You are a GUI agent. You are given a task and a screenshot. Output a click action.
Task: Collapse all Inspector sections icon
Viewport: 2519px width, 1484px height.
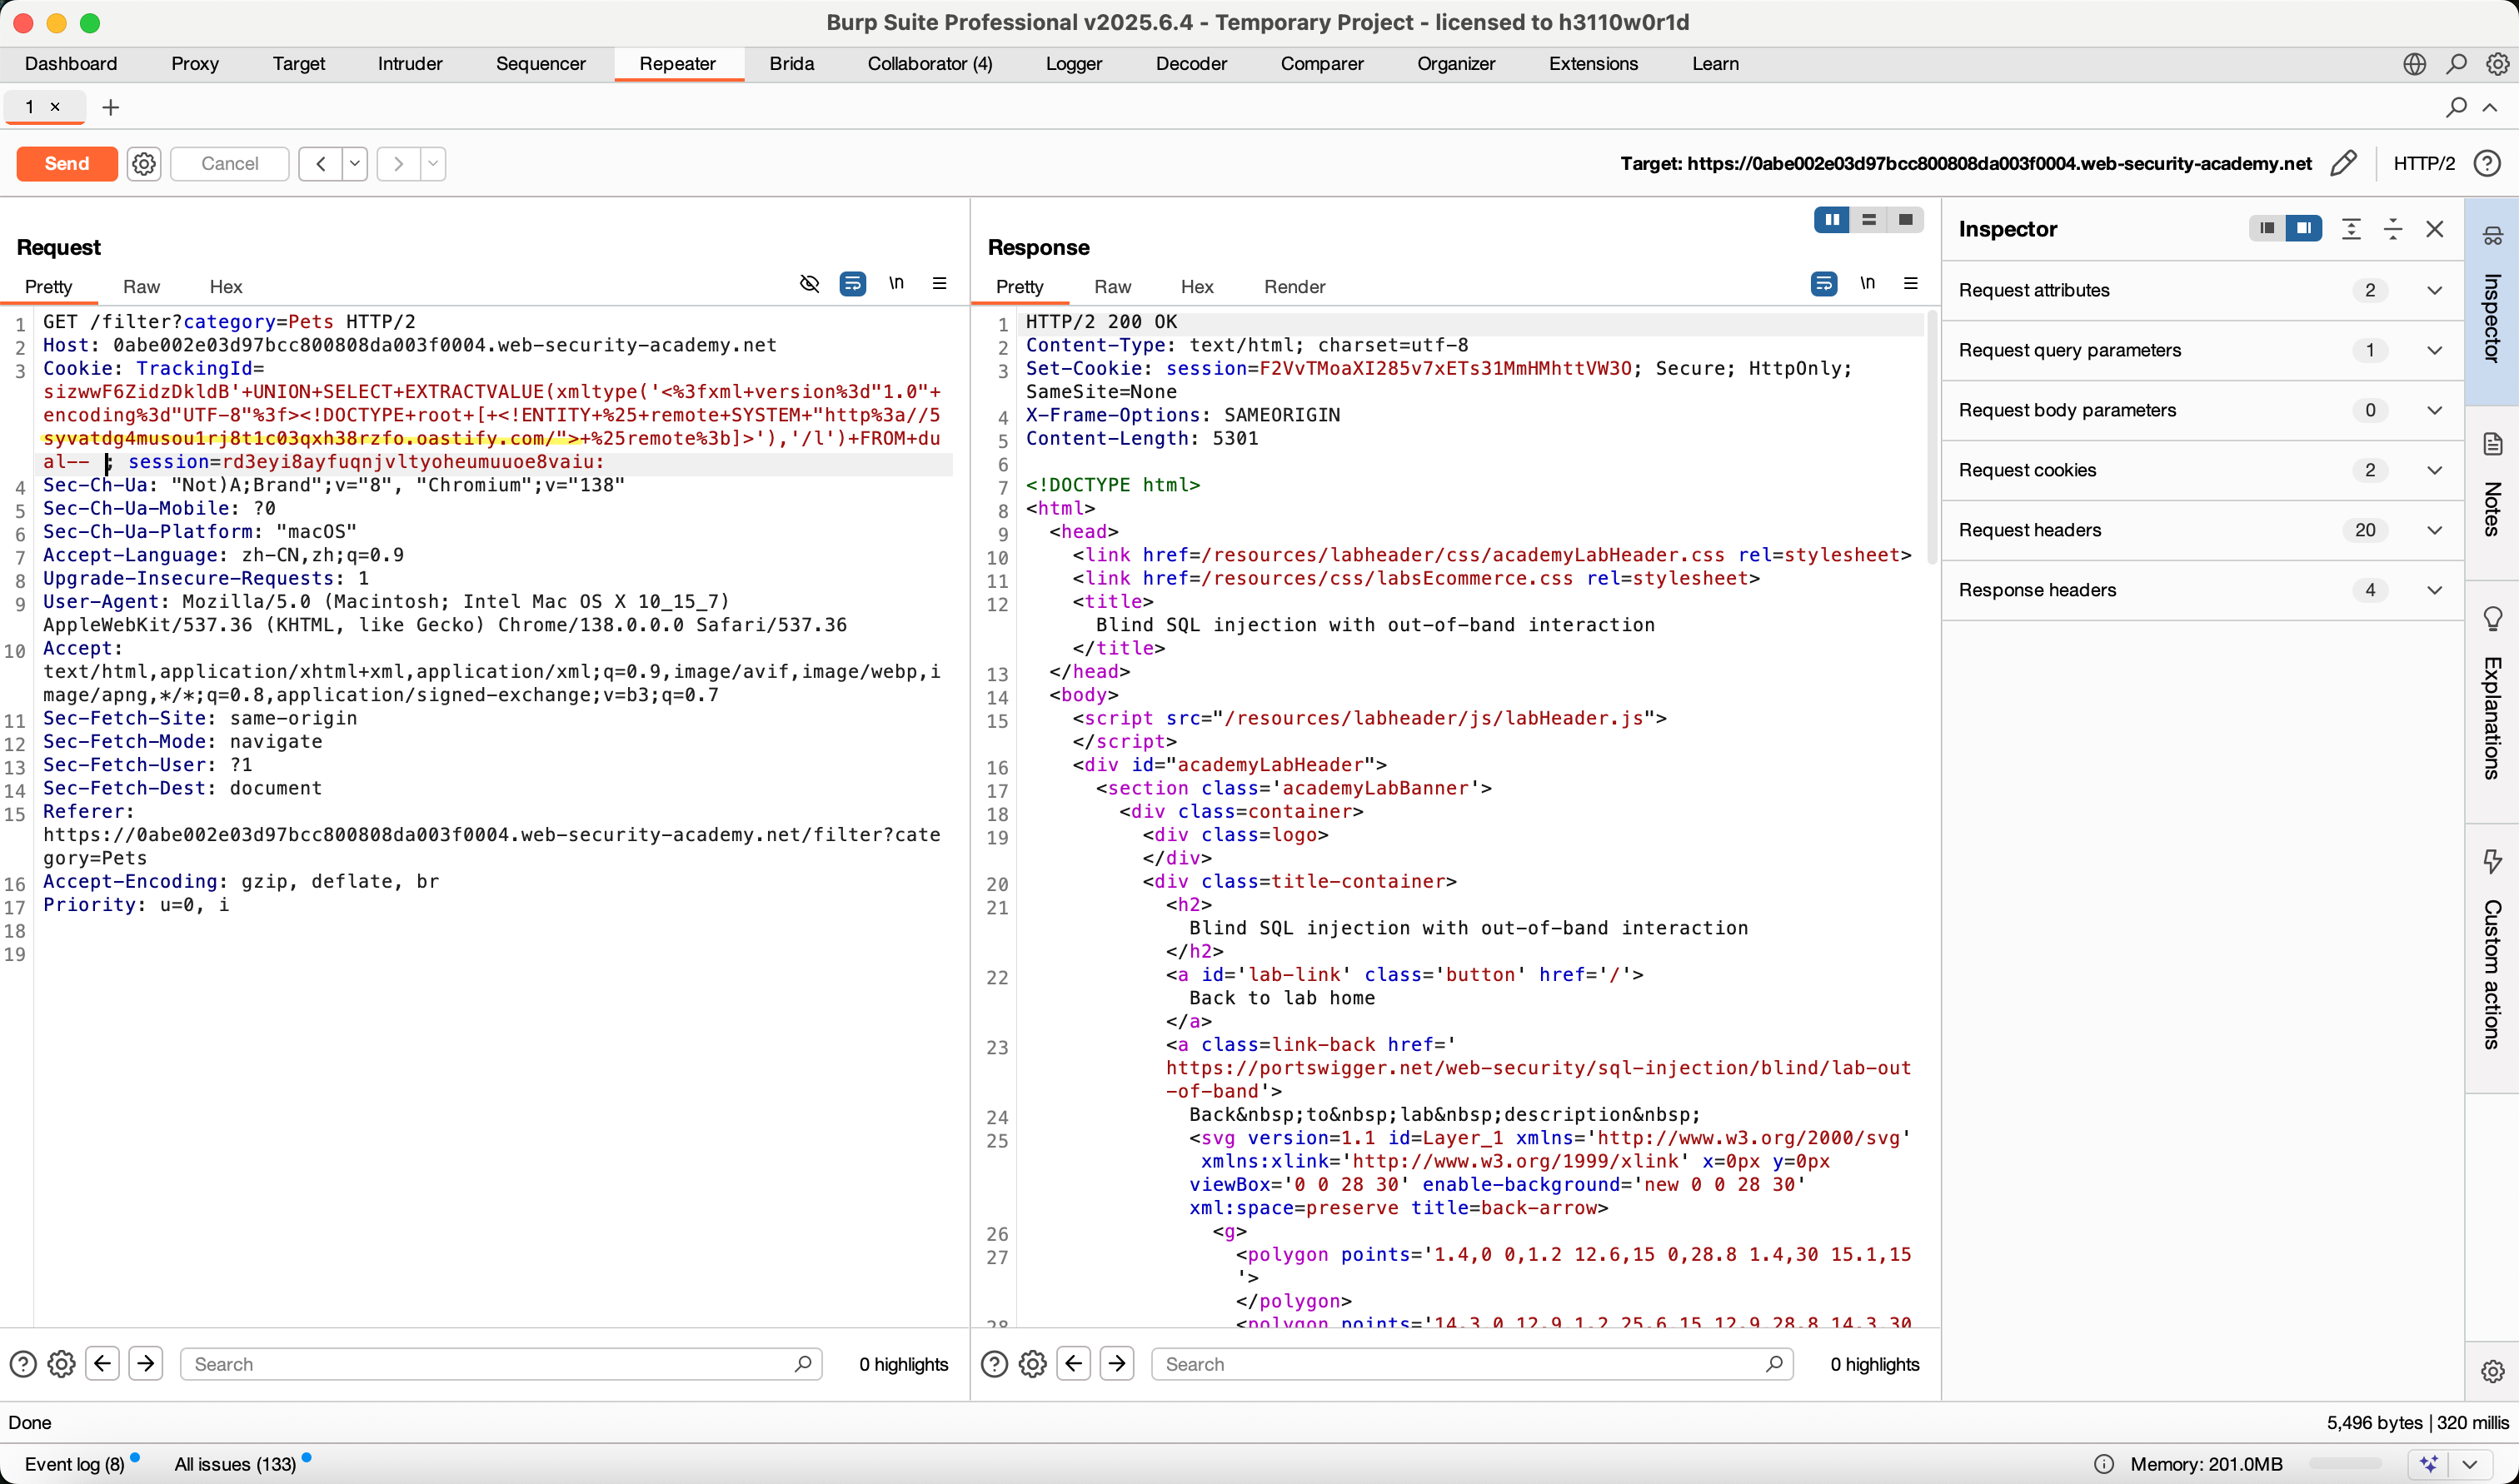2393,229
